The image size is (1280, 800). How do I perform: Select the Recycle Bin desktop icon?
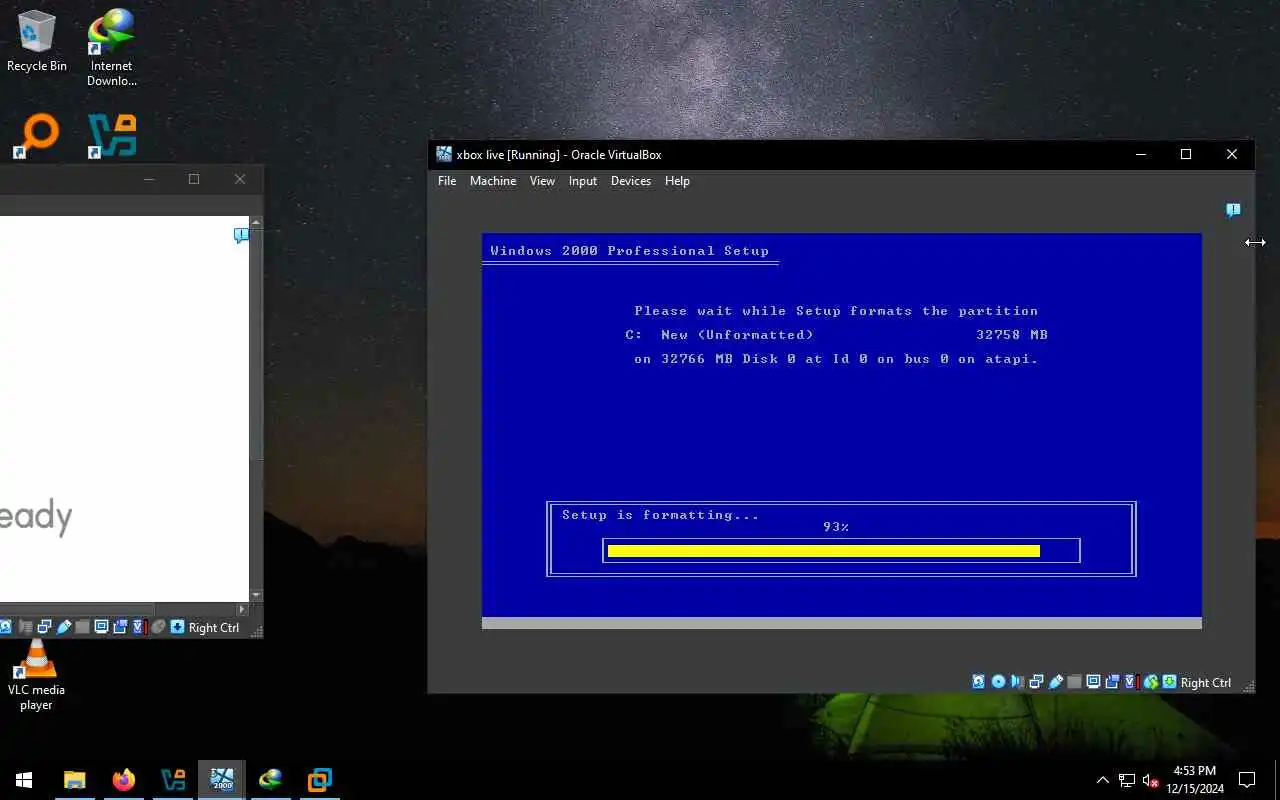(37, 42)
